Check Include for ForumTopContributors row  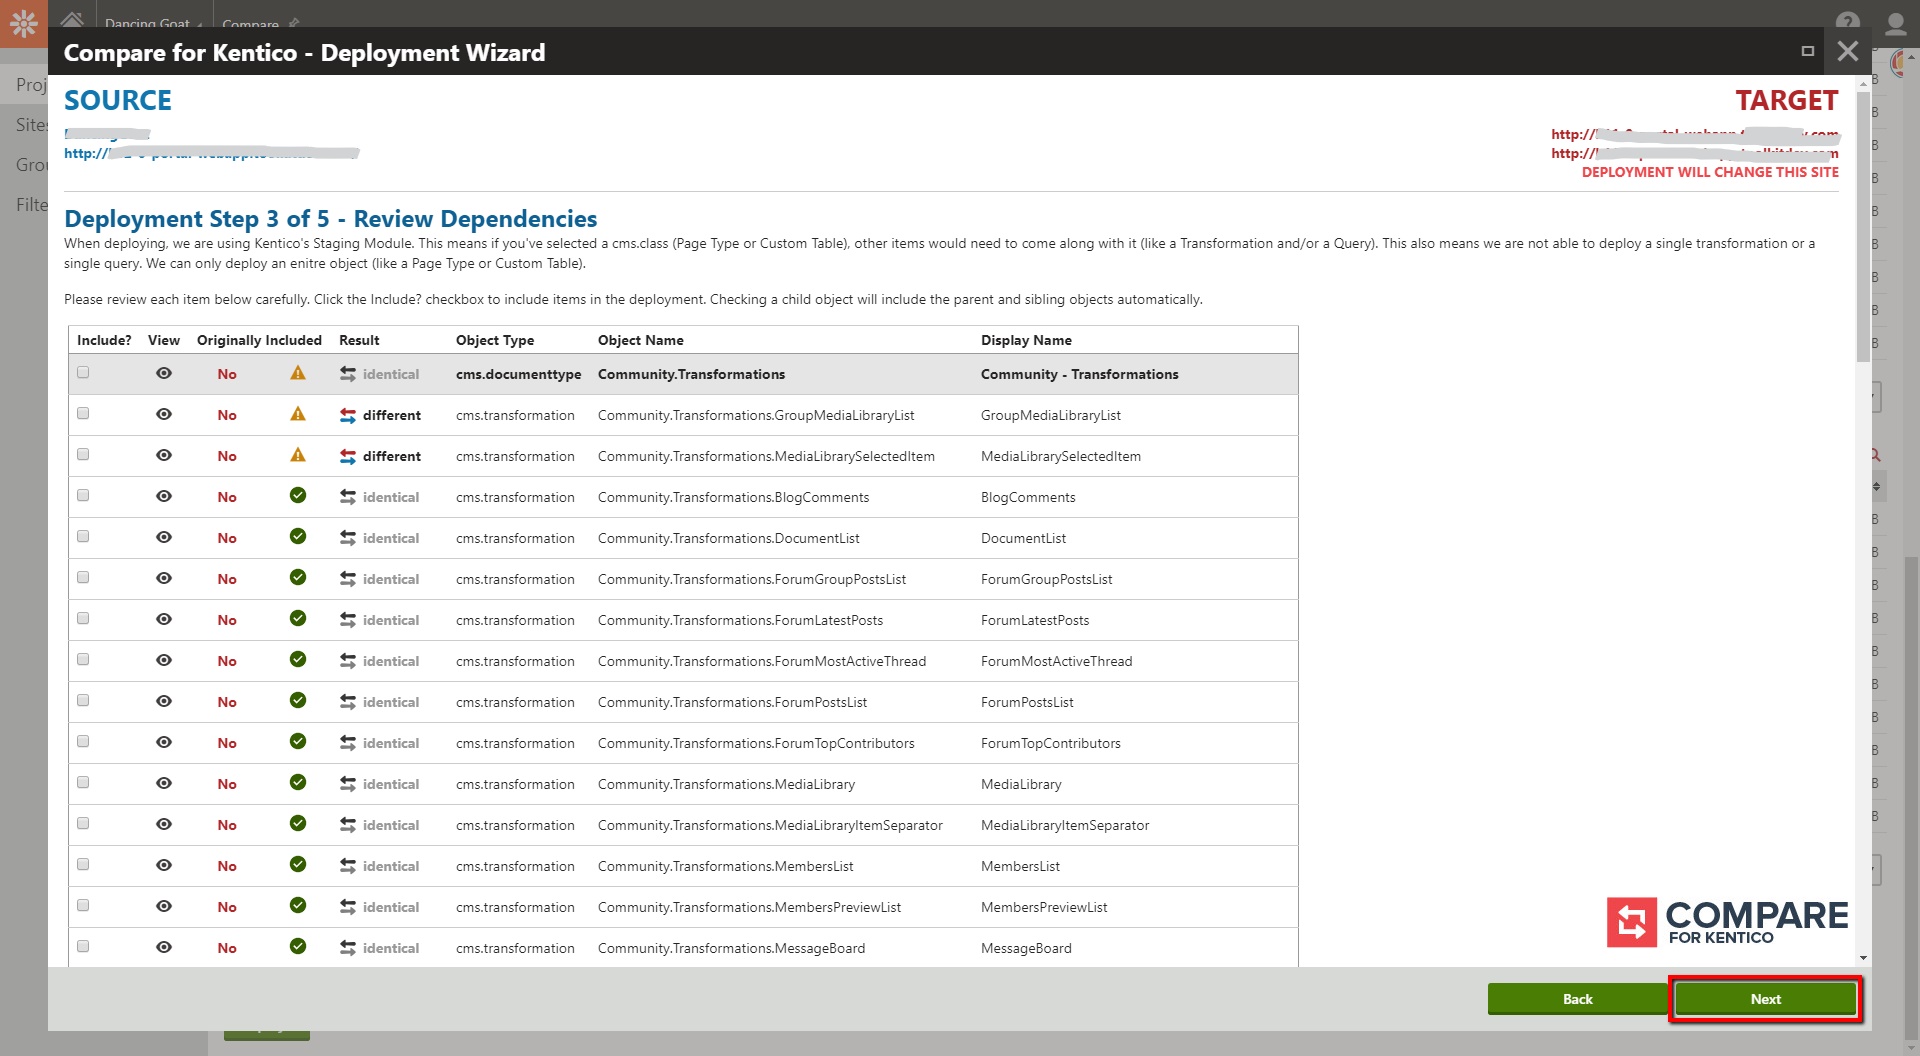pyautogui.click(x=83, y=742)
